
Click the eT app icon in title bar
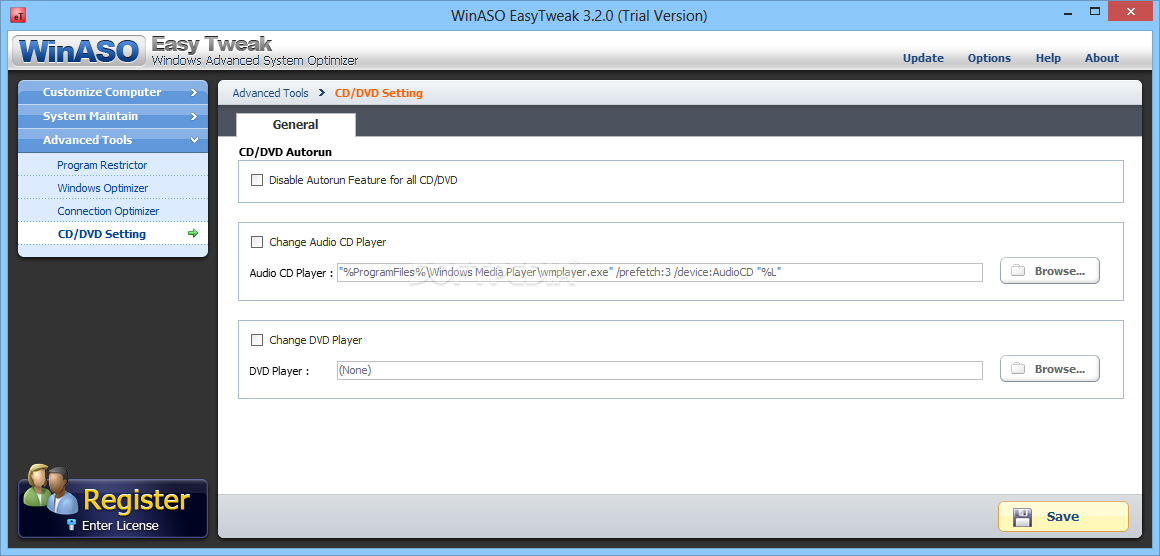[19, 15]
